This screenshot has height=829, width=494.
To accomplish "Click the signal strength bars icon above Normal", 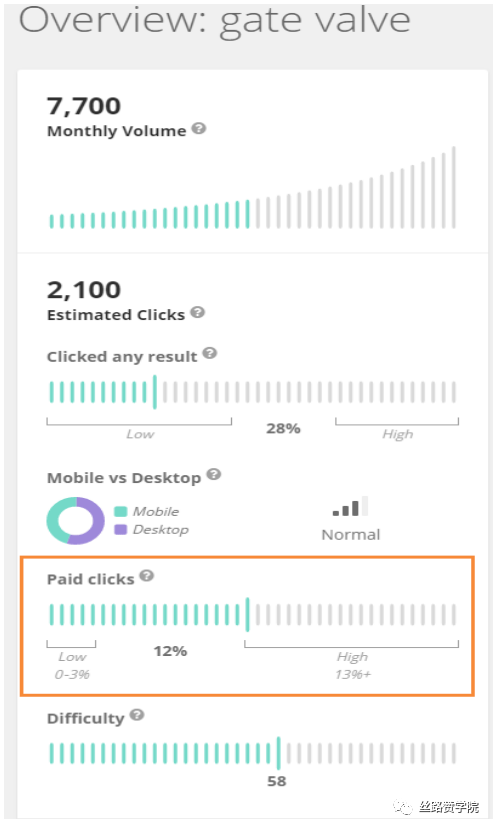I will click(350, 506).
